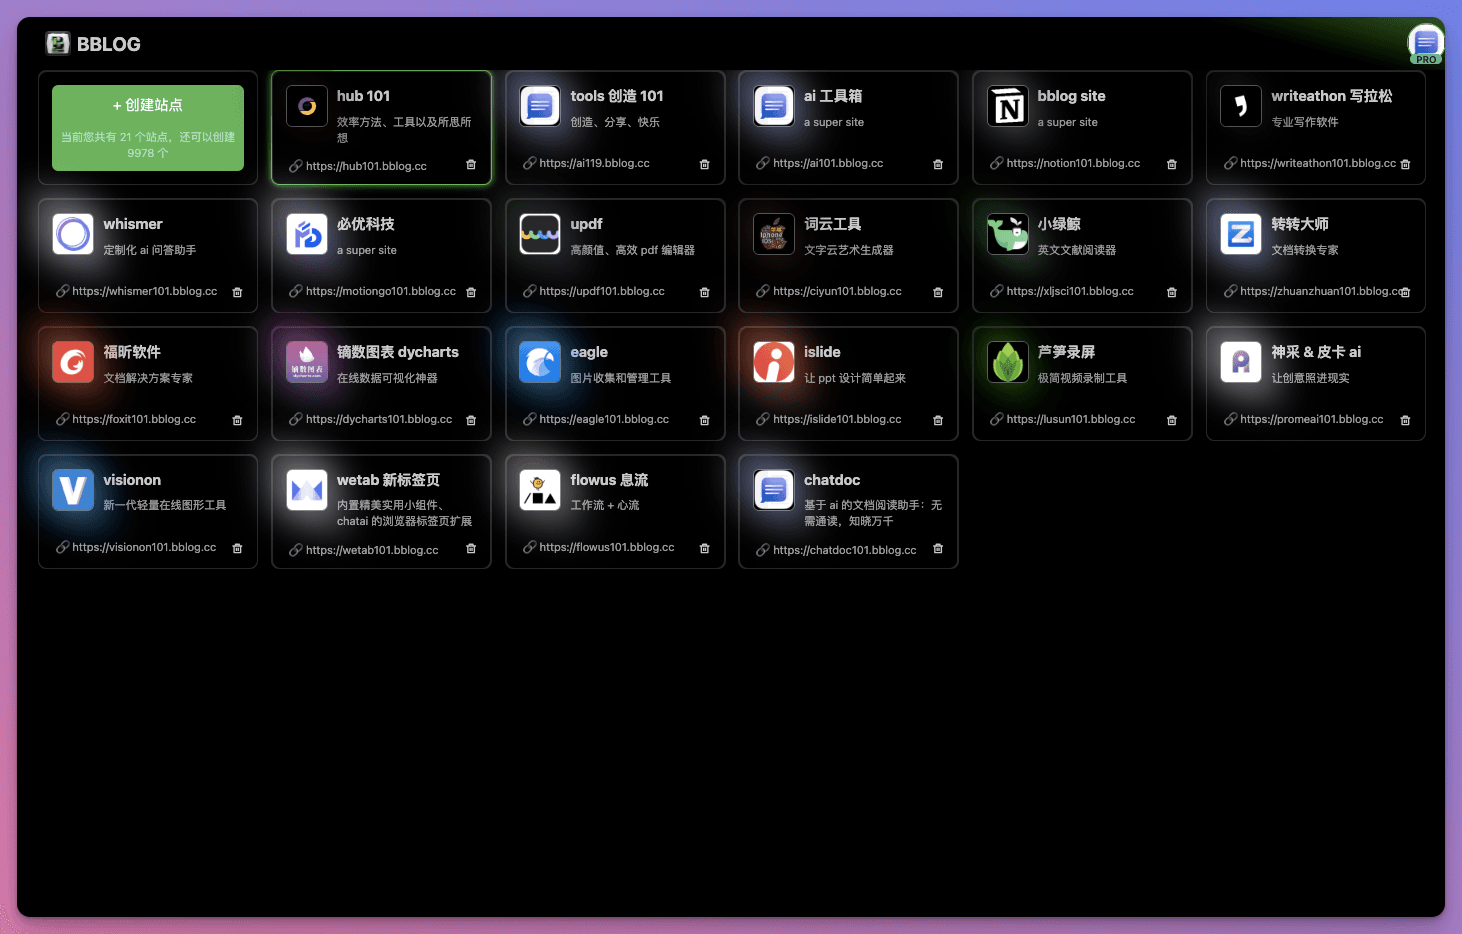The height and width of the screenshot is (934, 1462).
Task: Delete the chatdoc site
Action: 938,548
